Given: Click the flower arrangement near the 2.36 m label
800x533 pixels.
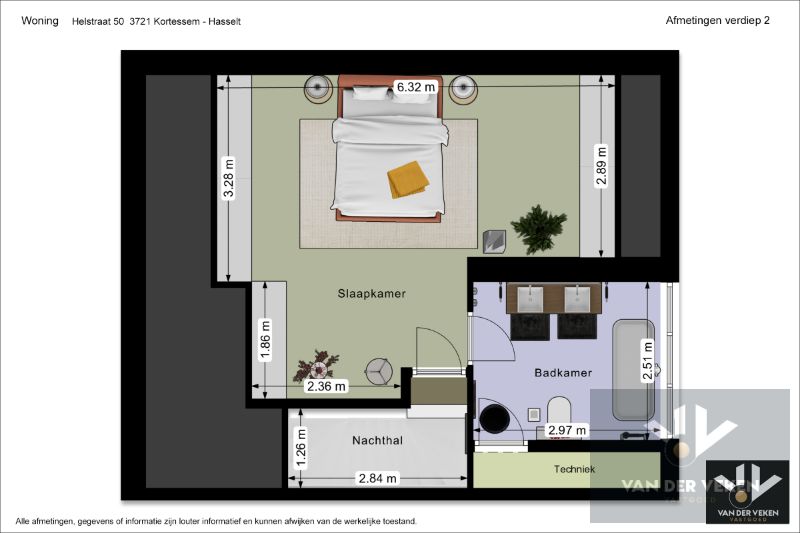Looking at the screenshot, I should tap(318, 365).
